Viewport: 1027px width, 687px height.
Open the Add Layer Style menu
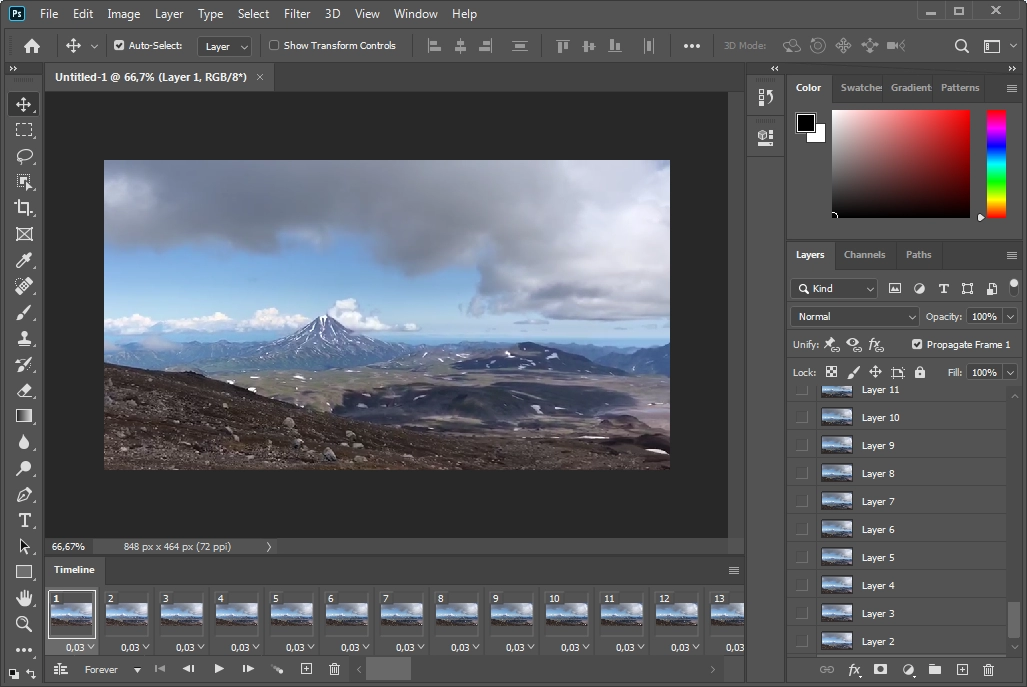point(853,670)
